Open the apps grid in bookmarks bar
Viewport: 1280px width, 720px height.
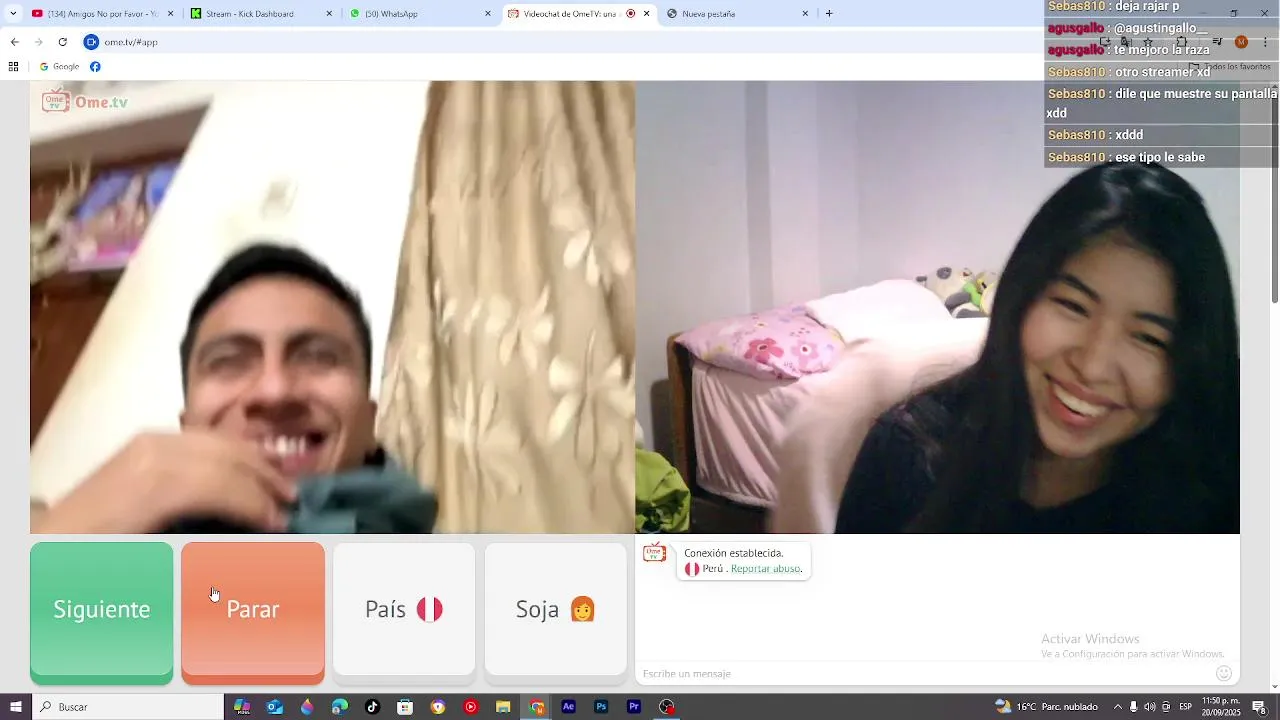click(x=13, y=67)
